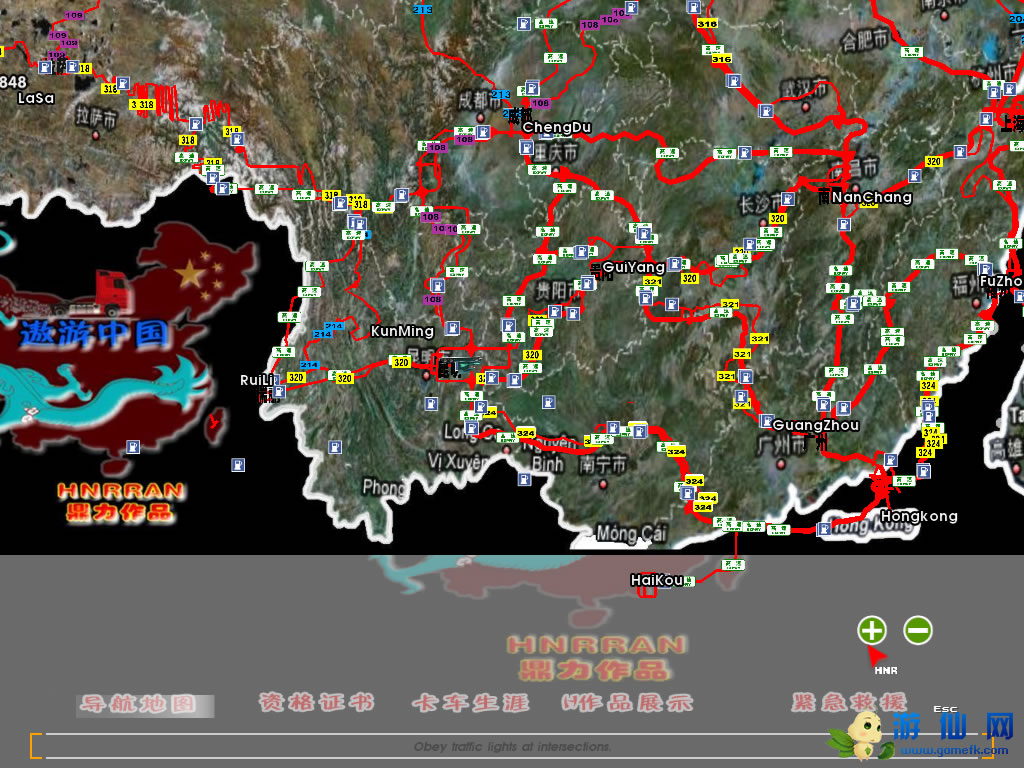Click the hint text bar at bottom
1024x768 pixels.
(x=513, y=746)
